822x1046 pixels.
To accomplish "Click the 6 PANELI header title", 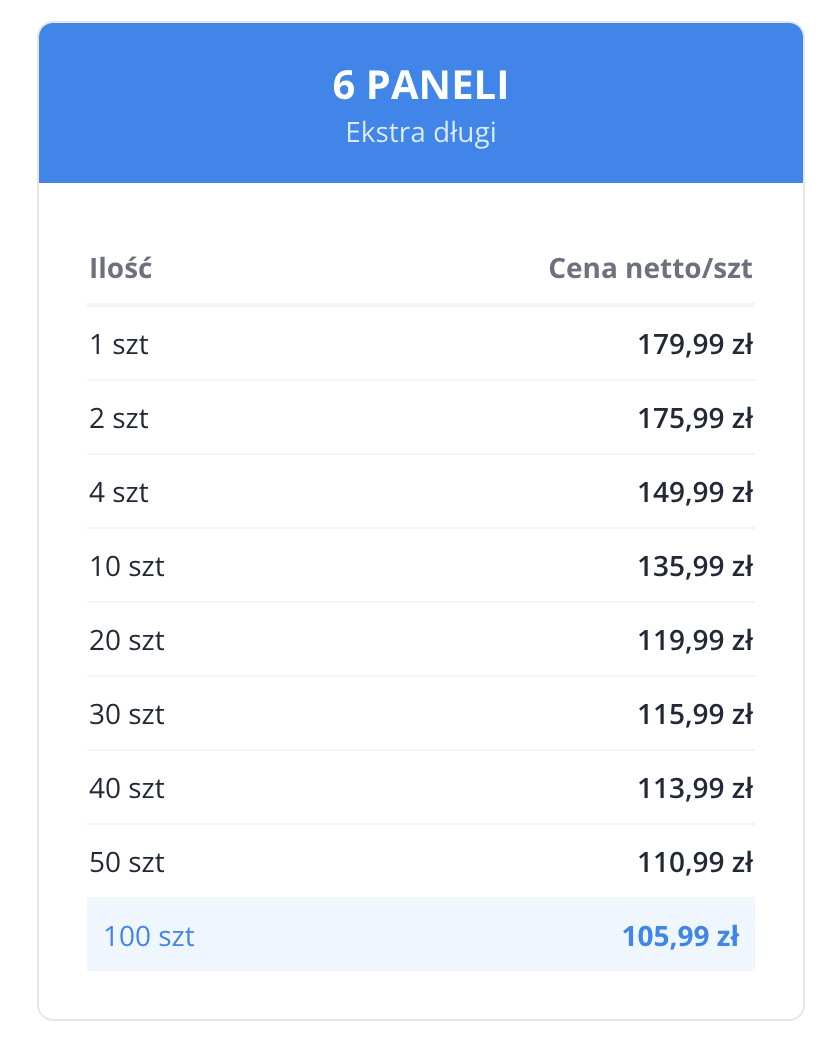I will pos(420,87).
